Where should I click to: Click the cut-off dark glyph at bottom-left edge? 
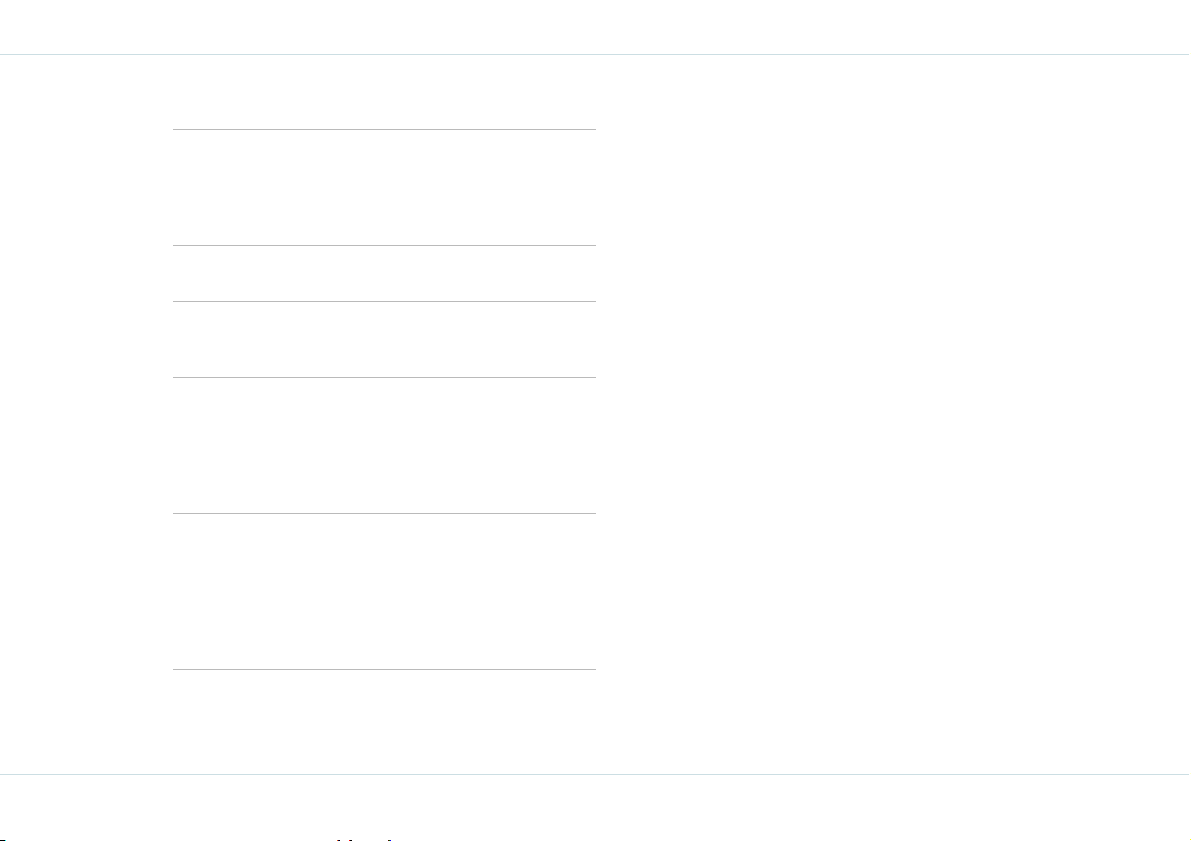(3, 839)
